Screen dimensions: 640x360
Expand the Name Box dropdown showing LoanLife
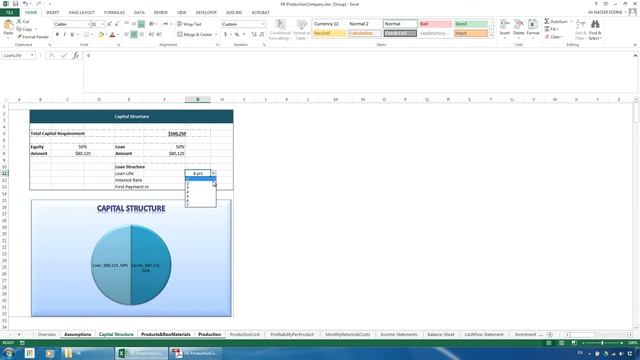coord(32,55)
